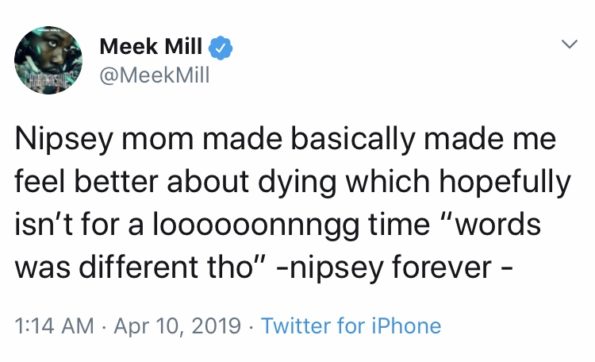
Task: Click the word mom in the first line
Action: 157,140
